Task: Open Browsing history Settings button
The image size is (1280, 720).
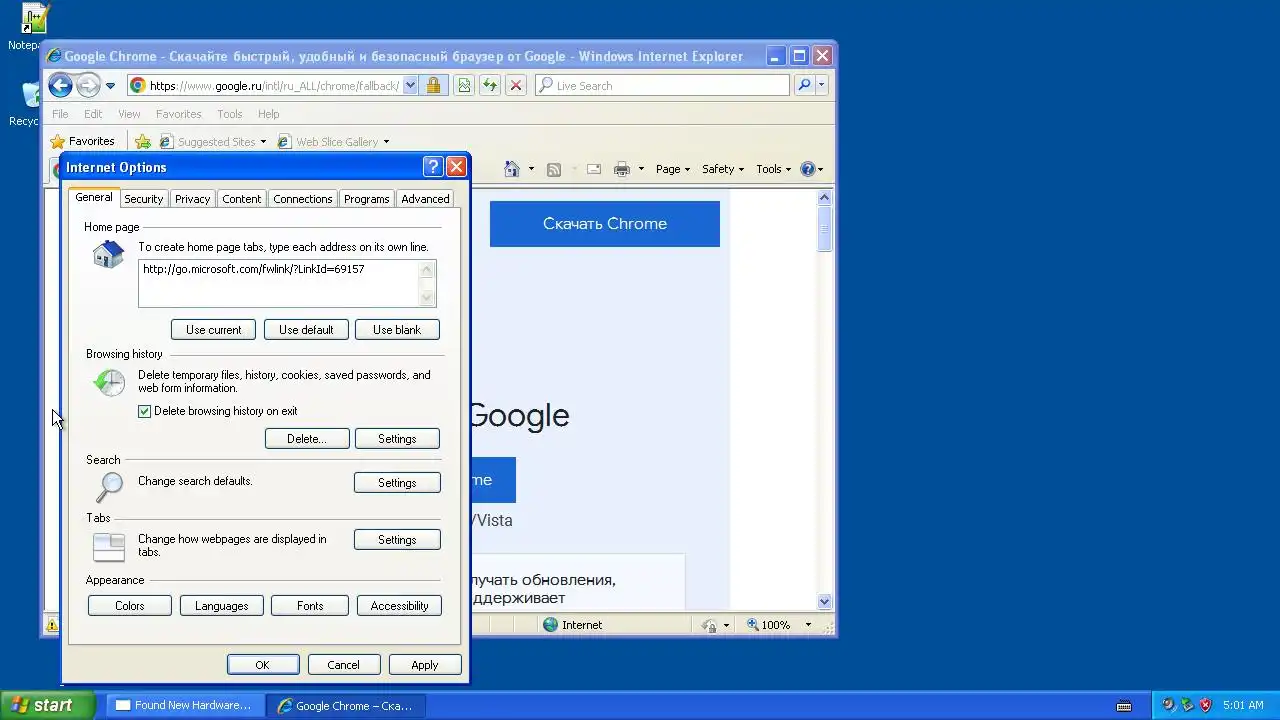Action: (x=397, y=439)
